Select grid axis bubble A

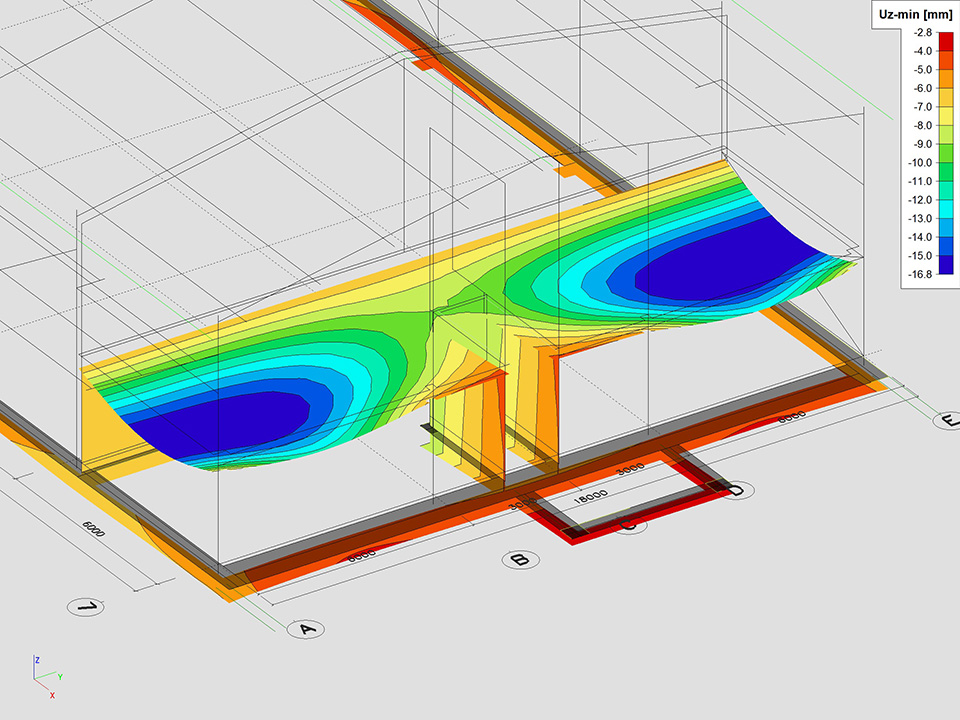tap(306, 629)
